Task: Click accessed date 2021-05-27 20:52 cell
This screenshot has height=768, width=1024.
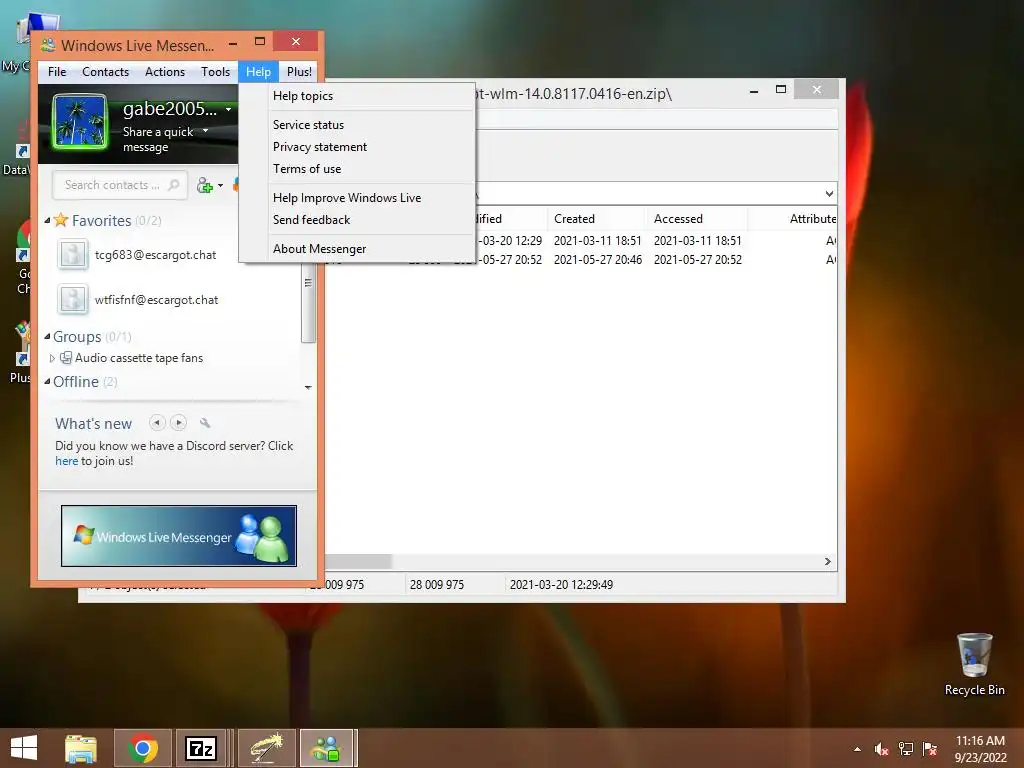Action: (x=697, y=260)
